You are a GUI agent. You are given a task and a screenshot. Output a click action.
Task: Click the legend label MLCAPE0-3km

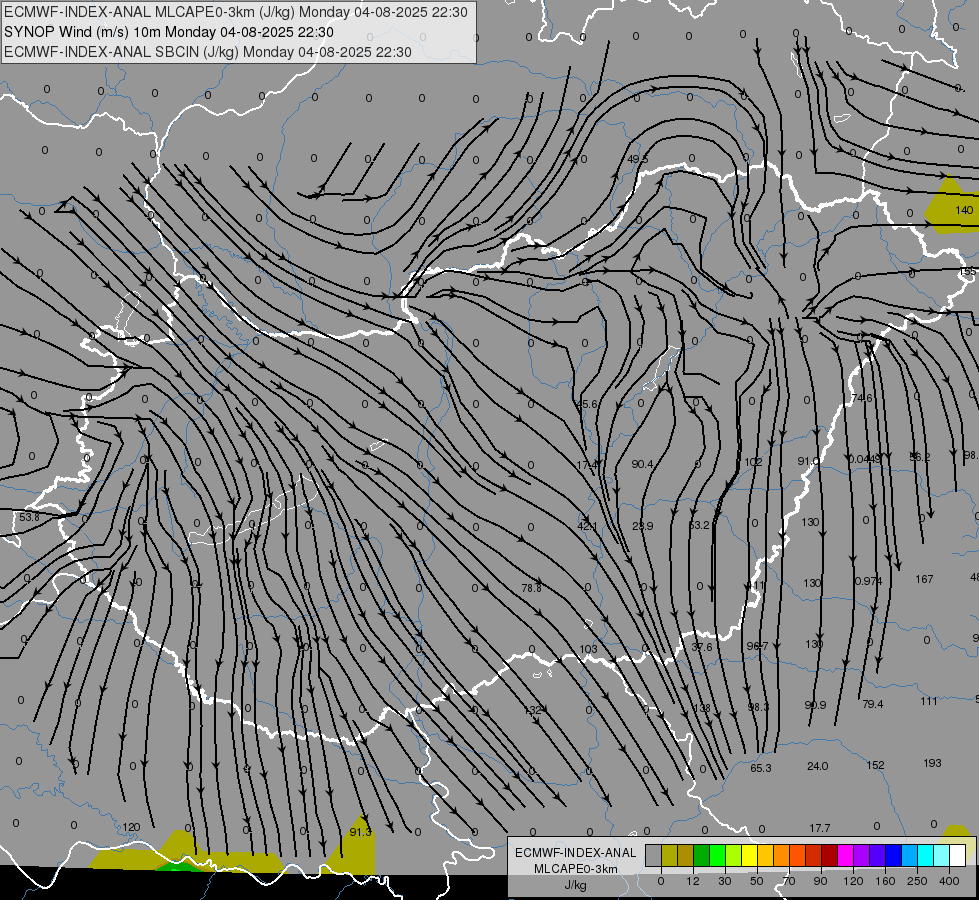(576, 869)
